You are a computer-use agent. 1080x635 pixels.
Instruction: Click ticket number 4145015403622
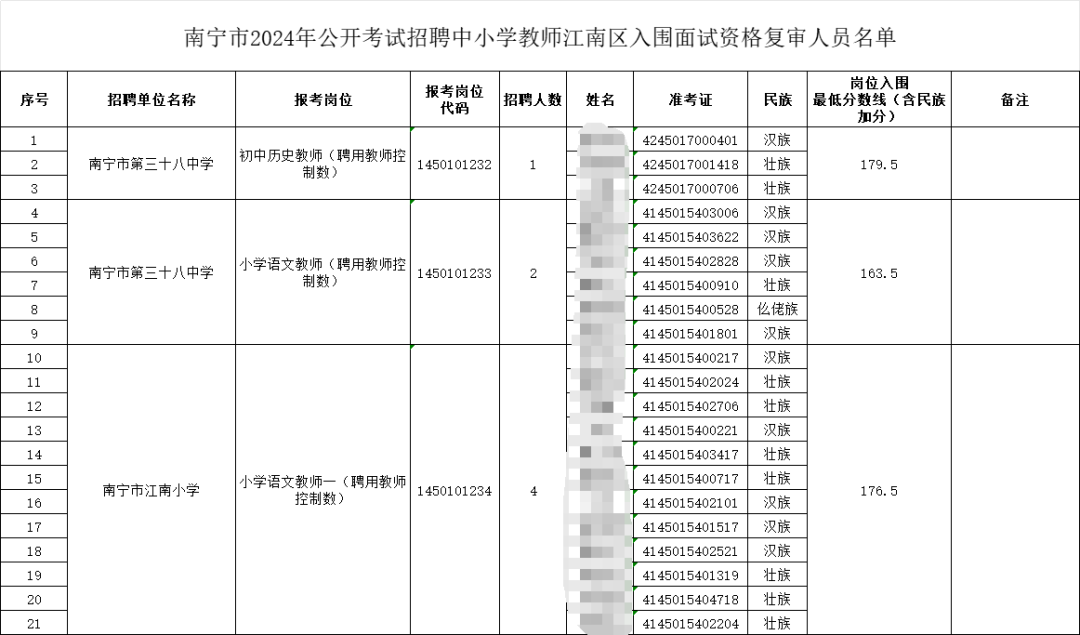pyautogui.click(x=691, y=236)
